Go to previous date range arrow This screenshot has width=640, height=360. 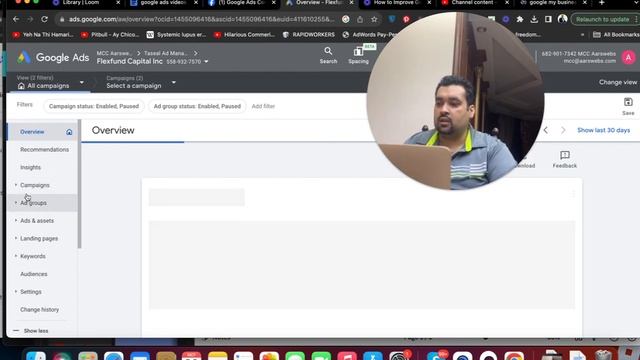point(546,130)
